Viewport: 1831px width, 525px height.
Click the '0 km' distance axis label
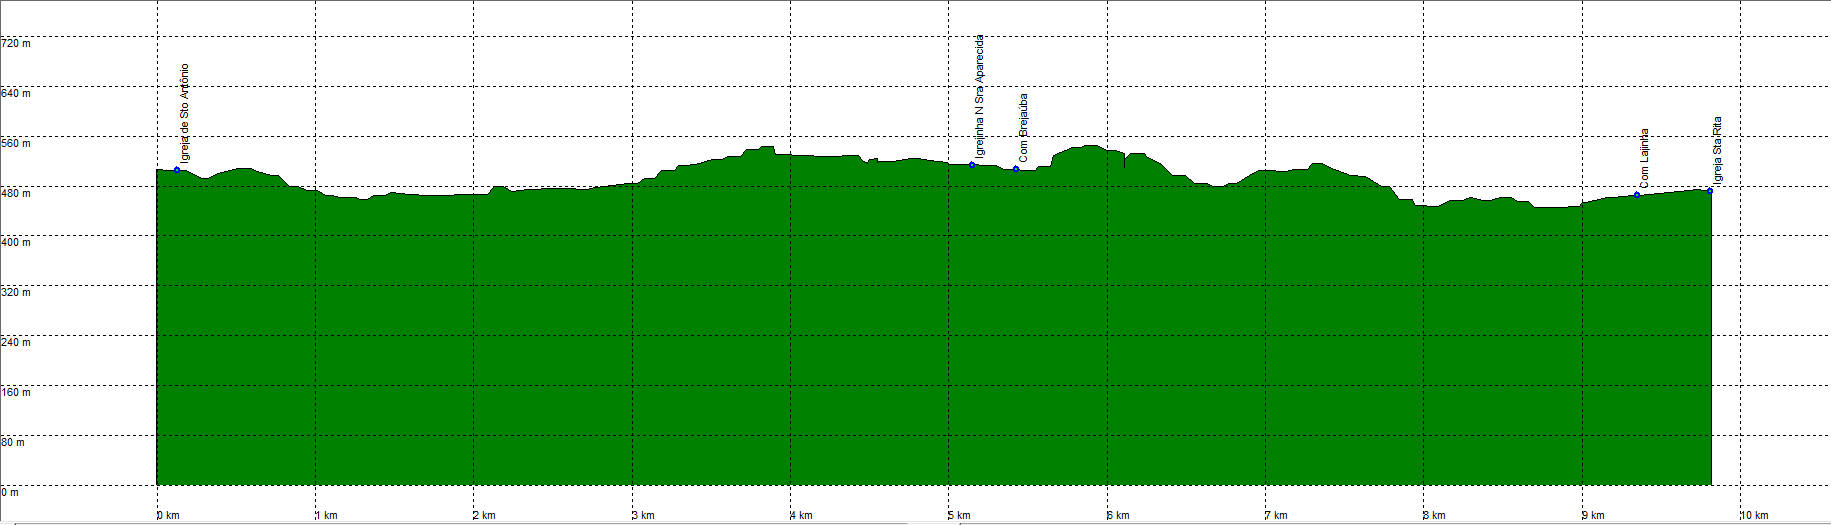[169, 516]
